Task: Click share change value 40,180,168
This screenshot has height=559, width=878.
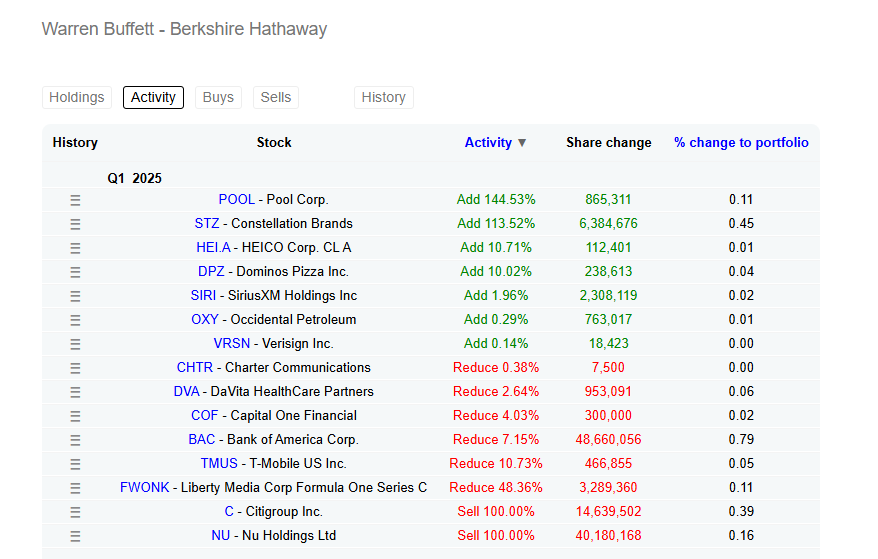Action: [x=609, y=536]
